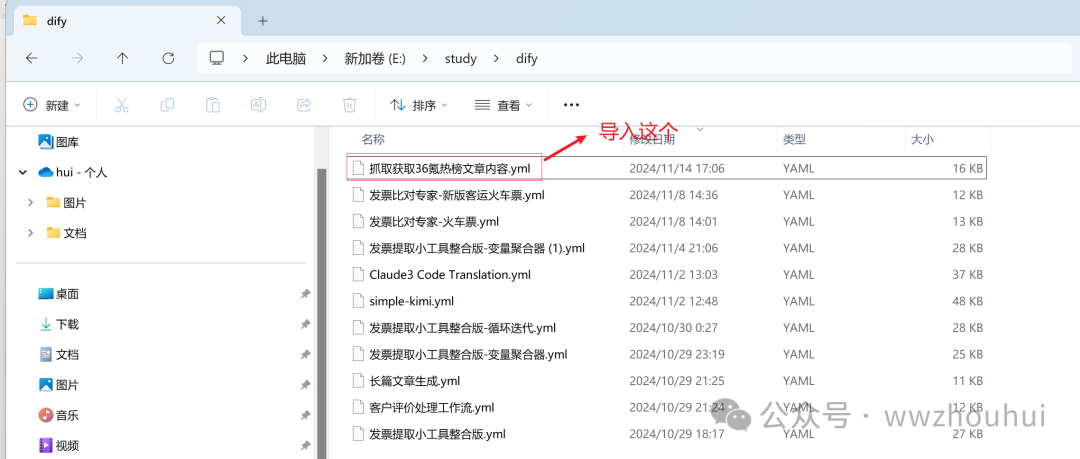The width and height of the screenshot is (1080, 459).
Task: Sort by the 大小 column header
Action: point(922,139)
